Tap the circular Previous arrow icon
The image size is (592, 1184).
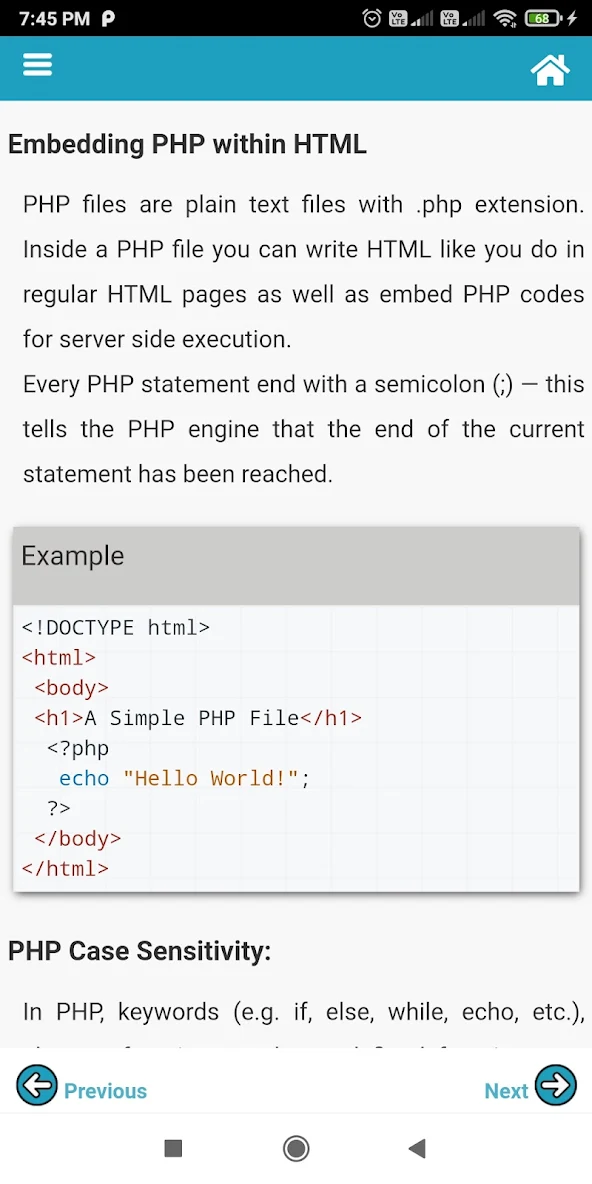pos(37,1085)
